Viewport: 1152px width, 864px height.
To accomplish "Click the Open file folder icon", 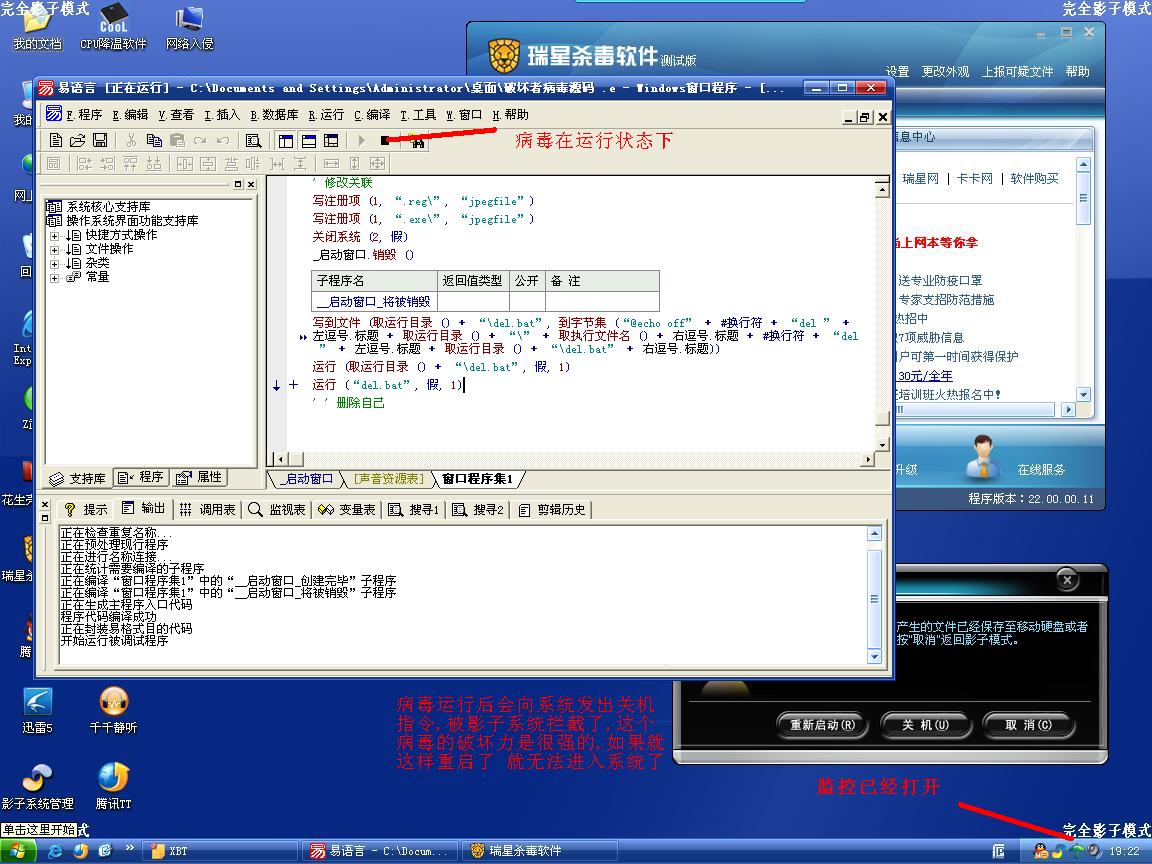I will point(78,140).
